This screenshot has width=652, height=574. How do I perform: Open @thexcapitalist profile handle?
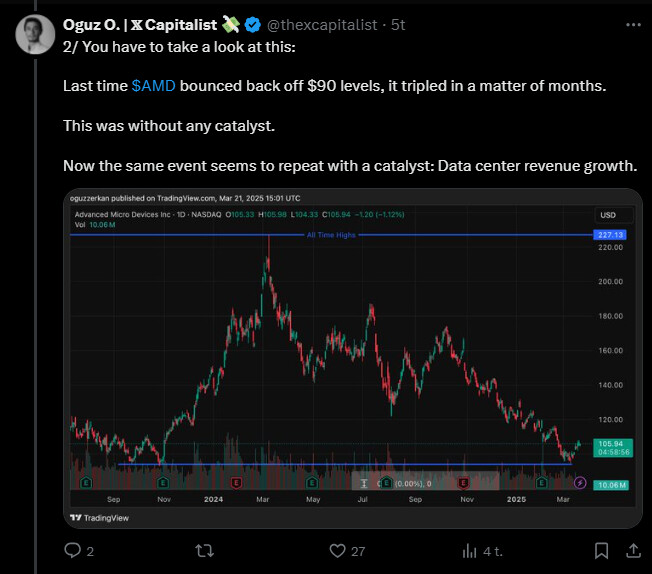pos(320,23)
